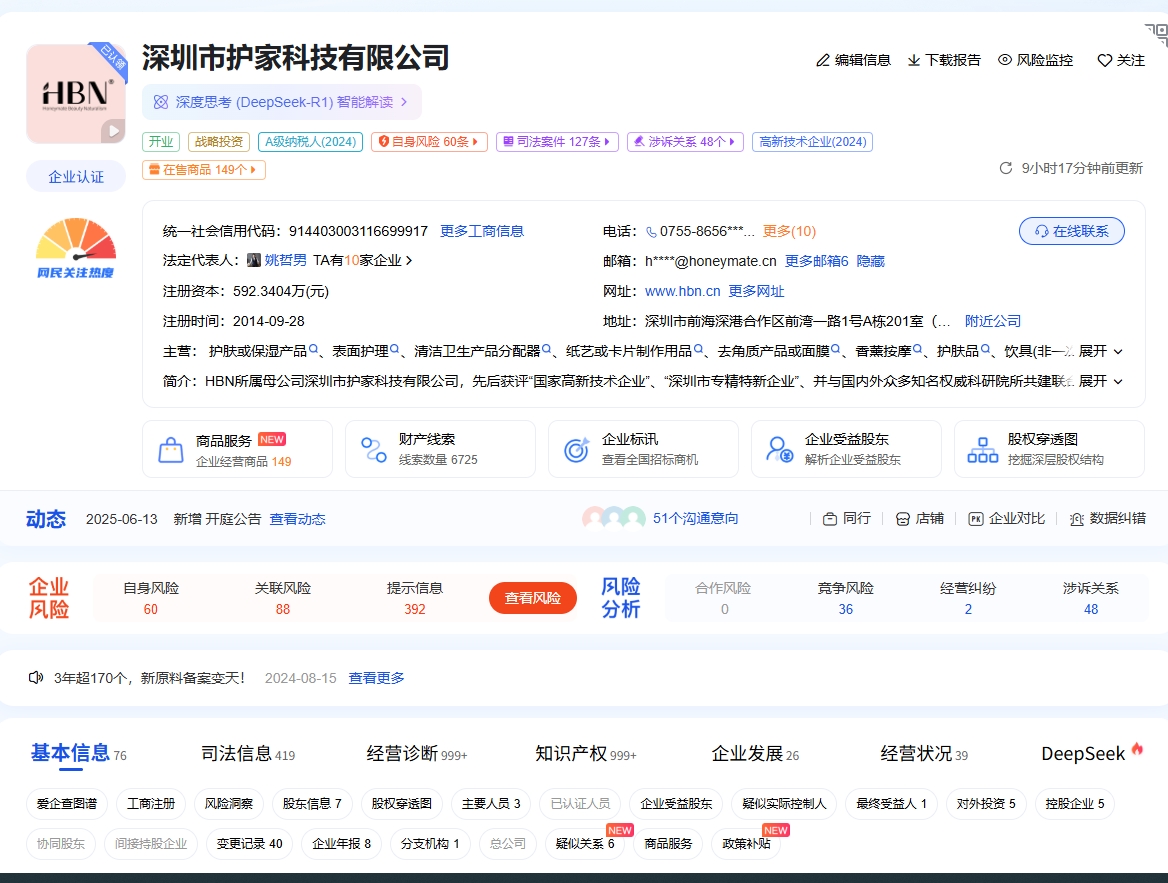Open www.hbn.cn website link
The image size is (1168, 883).
682,291
